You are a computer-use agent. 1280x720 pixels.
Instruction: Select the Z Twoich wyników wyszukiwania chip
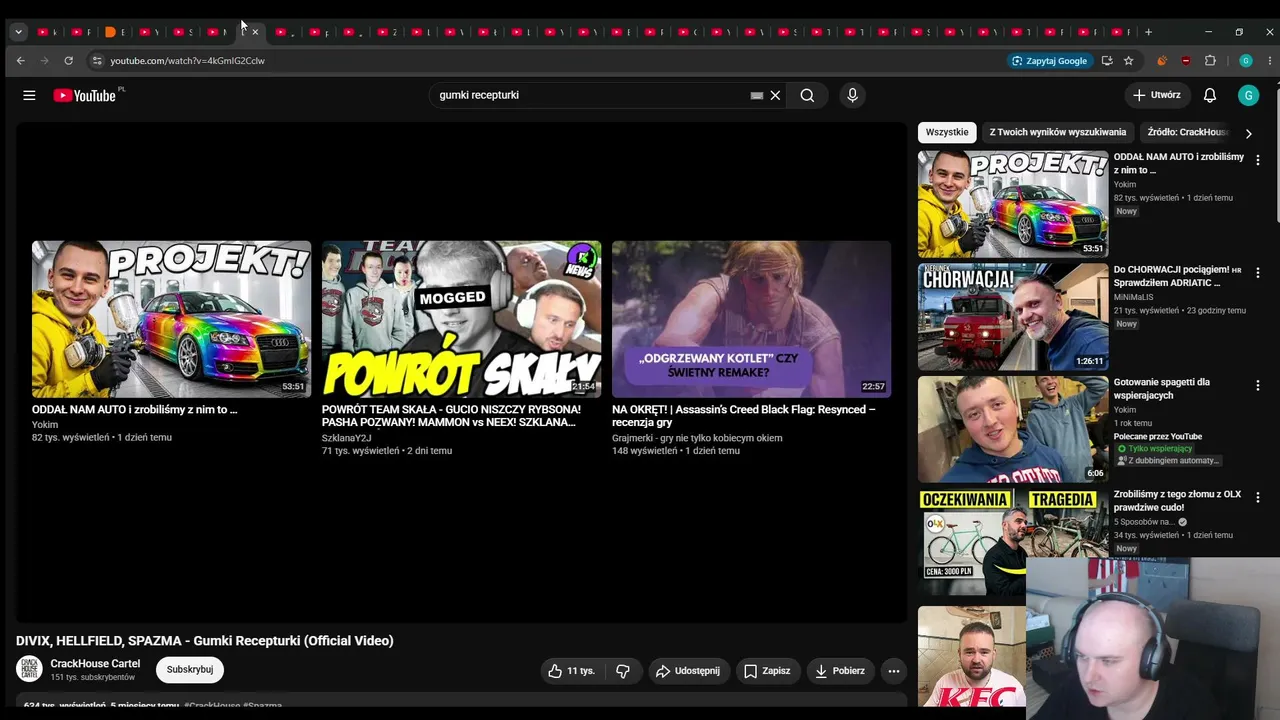[x=1058, y=132]
